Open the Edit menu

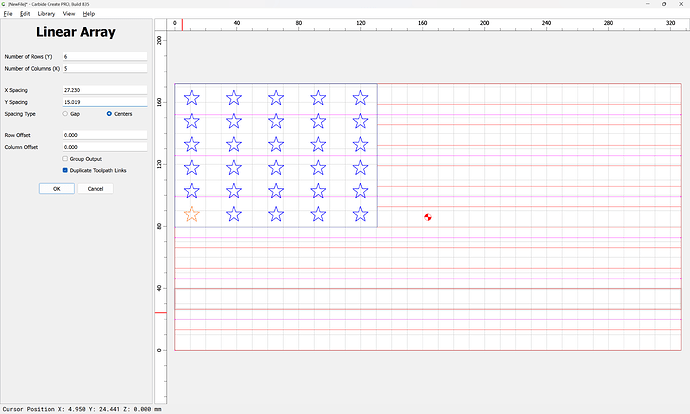click(24, 14)
